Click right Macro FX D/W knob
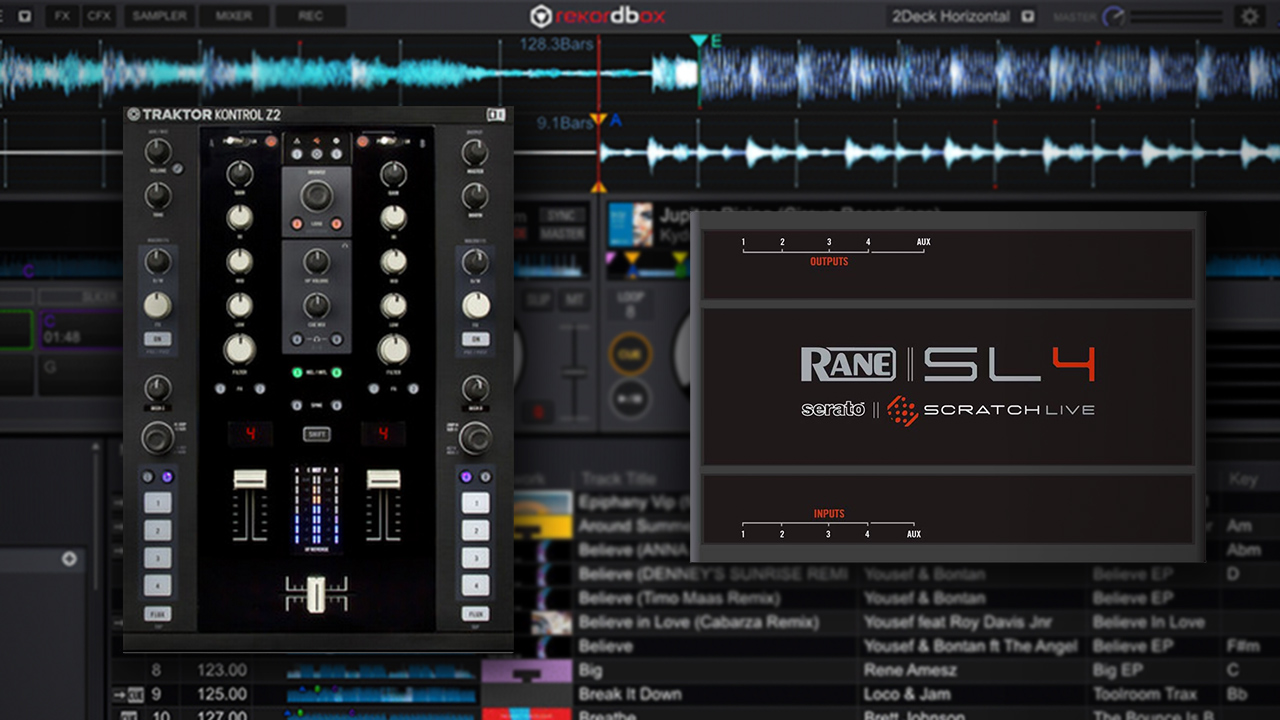 (475, 262)
